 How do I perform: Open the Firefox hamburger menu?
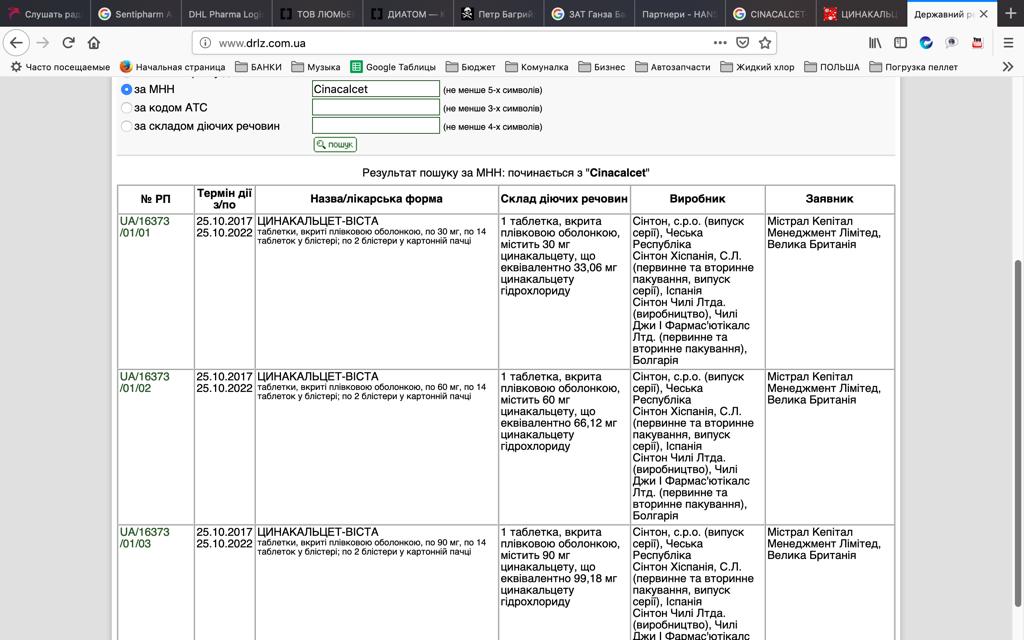[1005, 43]
